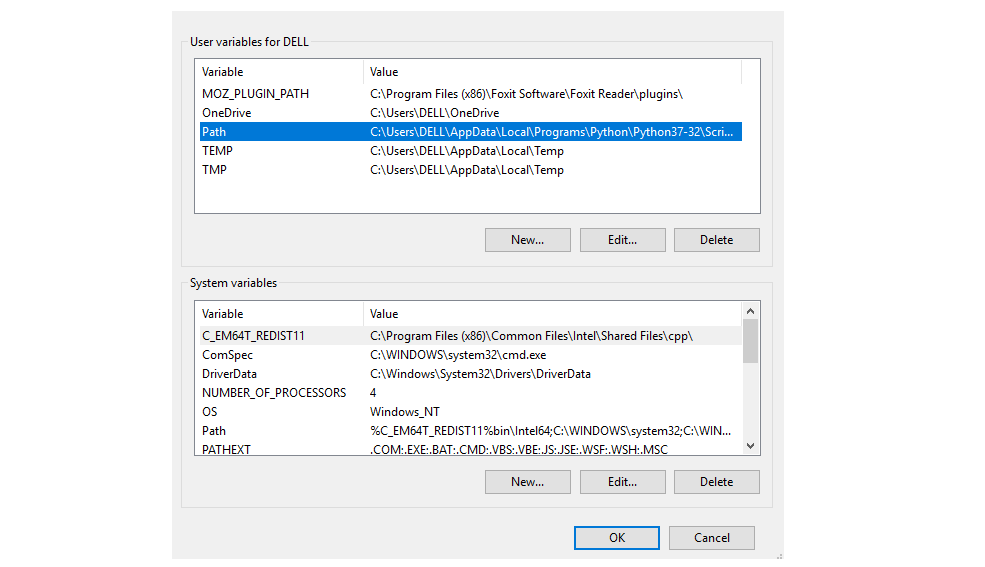Select the OneDrive user variable
This screenshot has width=985, height=567.
click(471, 112)
